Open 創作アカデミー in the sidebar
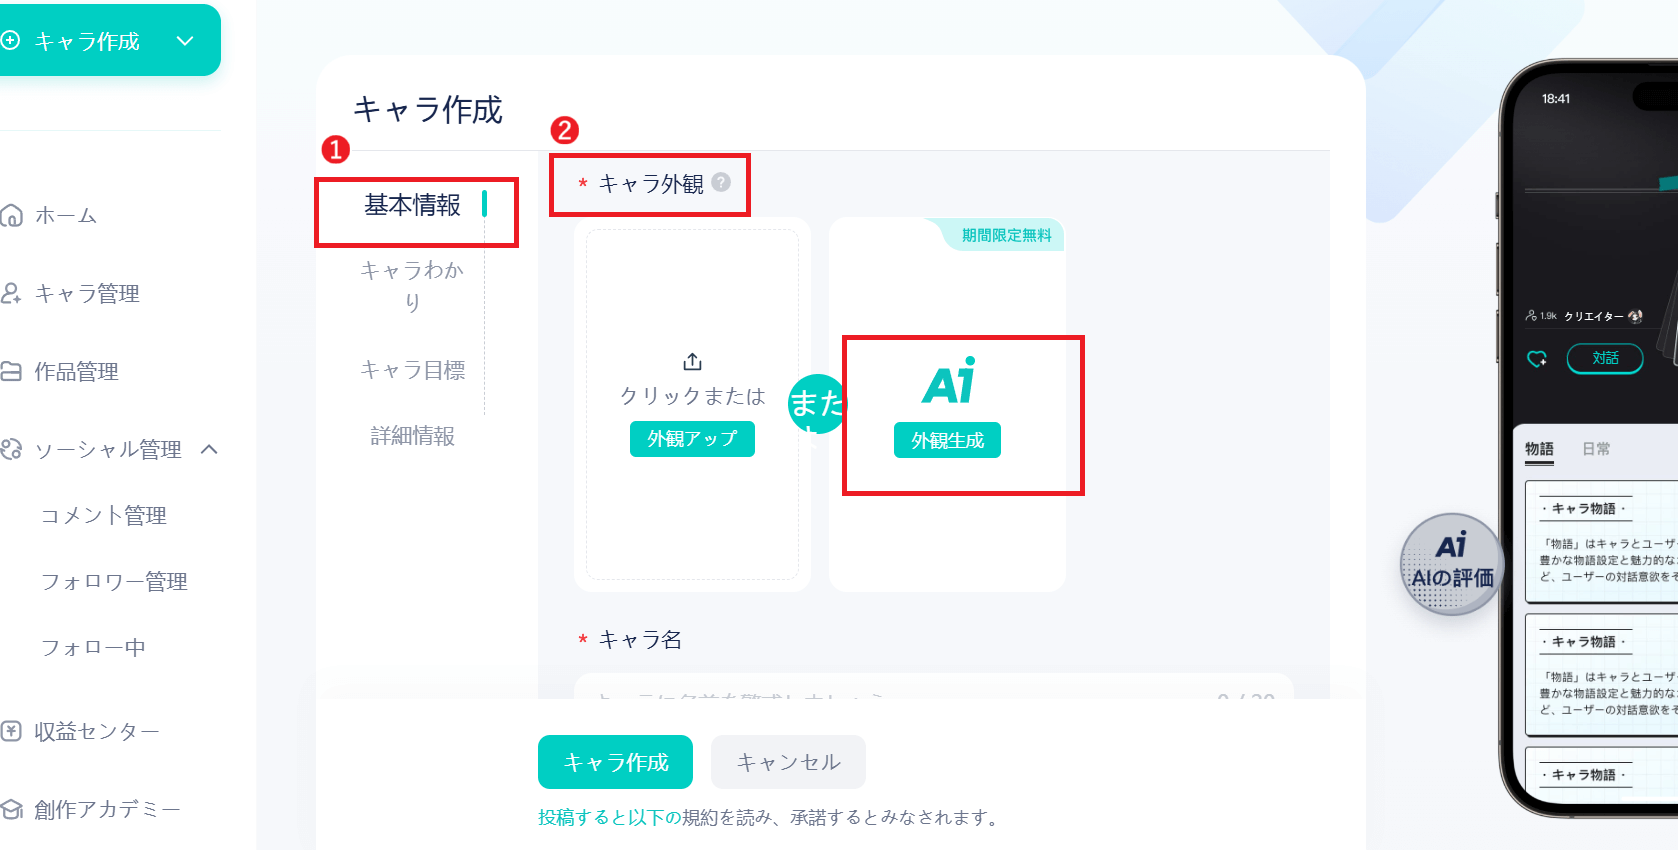 pos(107,810)
